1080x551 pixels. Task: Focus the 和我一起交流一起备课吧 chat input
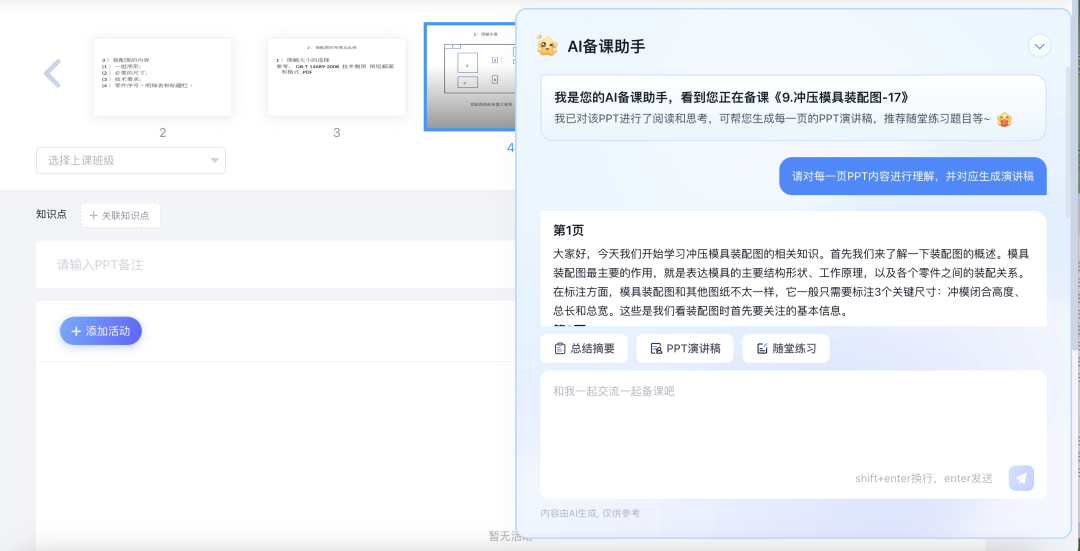(793, 435)
